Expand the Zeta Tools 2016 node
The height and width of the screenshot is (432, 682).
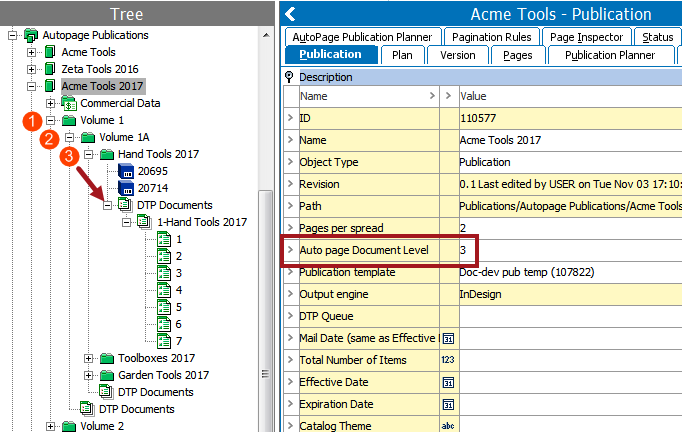click(31, 69)
